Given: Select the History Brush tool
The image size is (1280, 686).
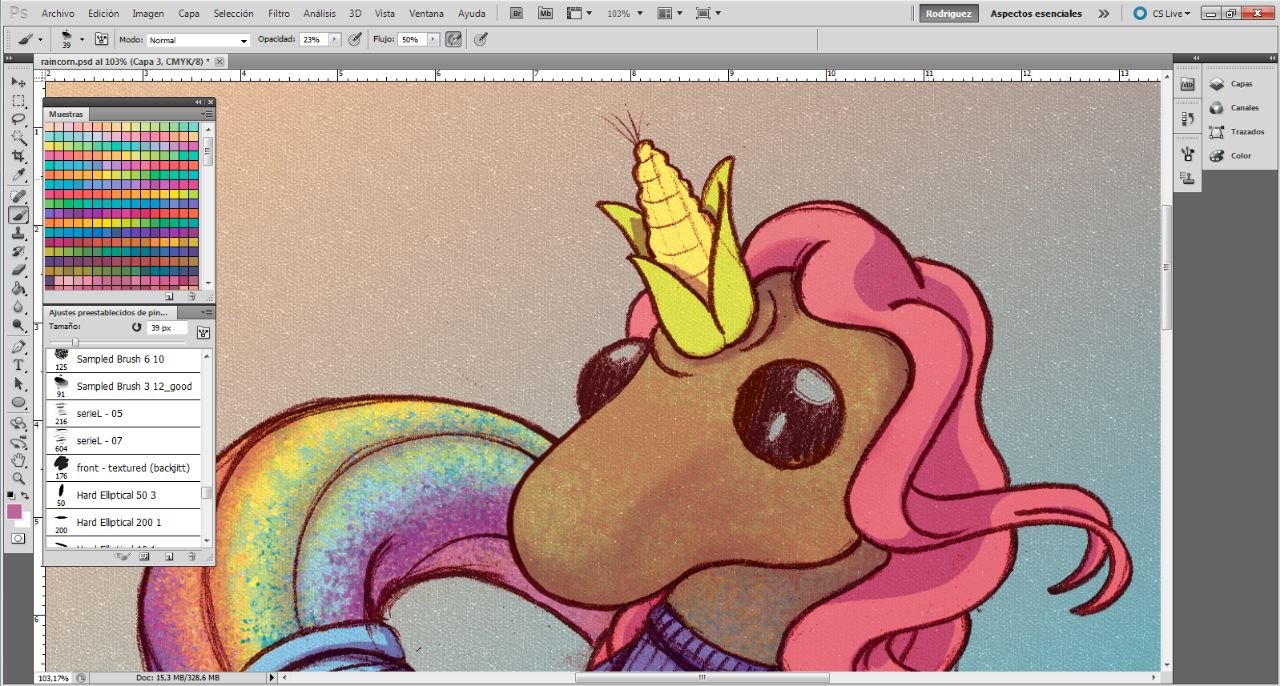Looking at the screenshot, I should [x=18, y=251].
